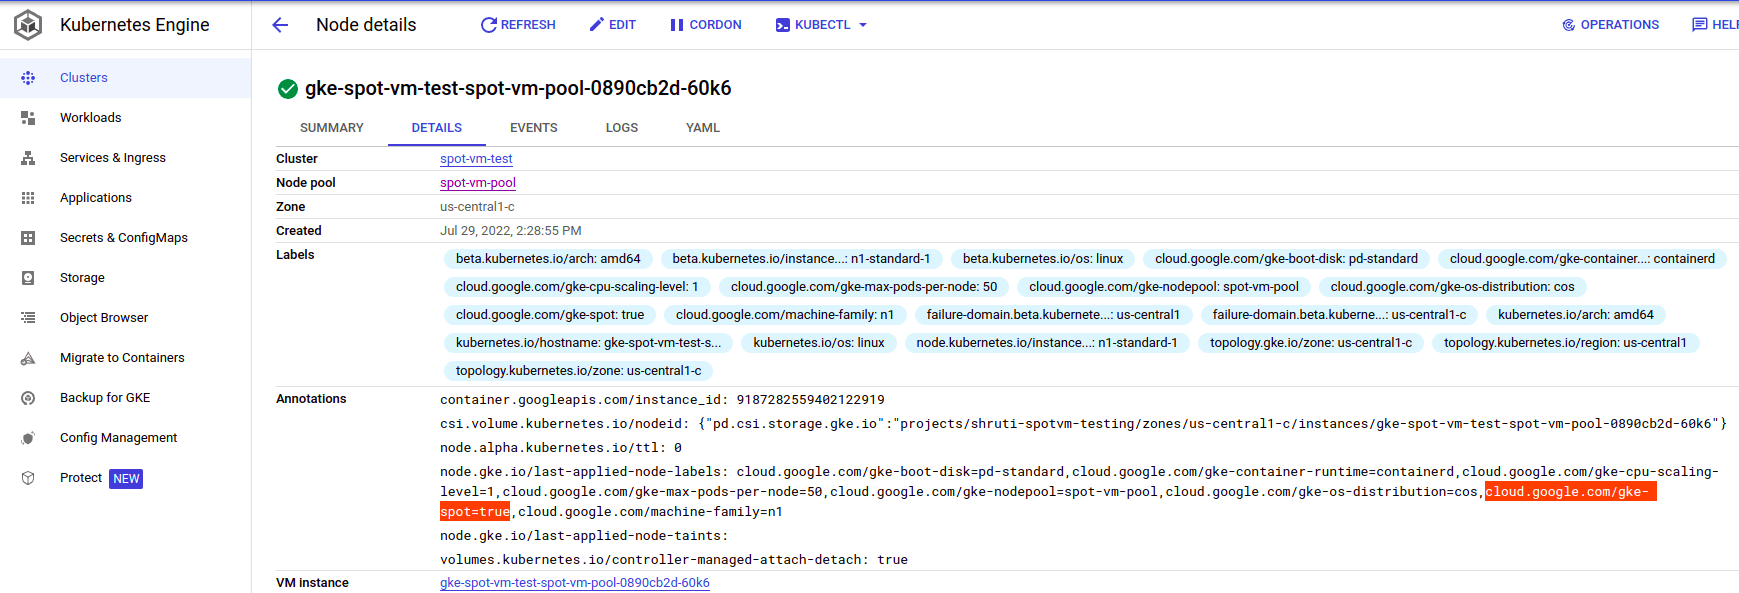
Task: Click the topology.kubernetes.io/region label
Action: tap(1565, 343)
